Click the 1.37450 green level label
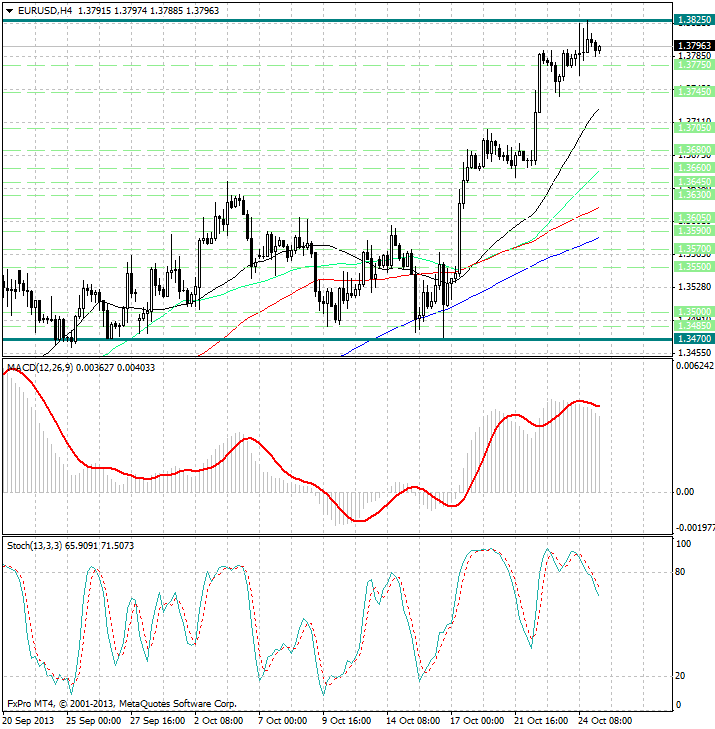Viewport: 715px width, 729px height. tap(694, 92)
